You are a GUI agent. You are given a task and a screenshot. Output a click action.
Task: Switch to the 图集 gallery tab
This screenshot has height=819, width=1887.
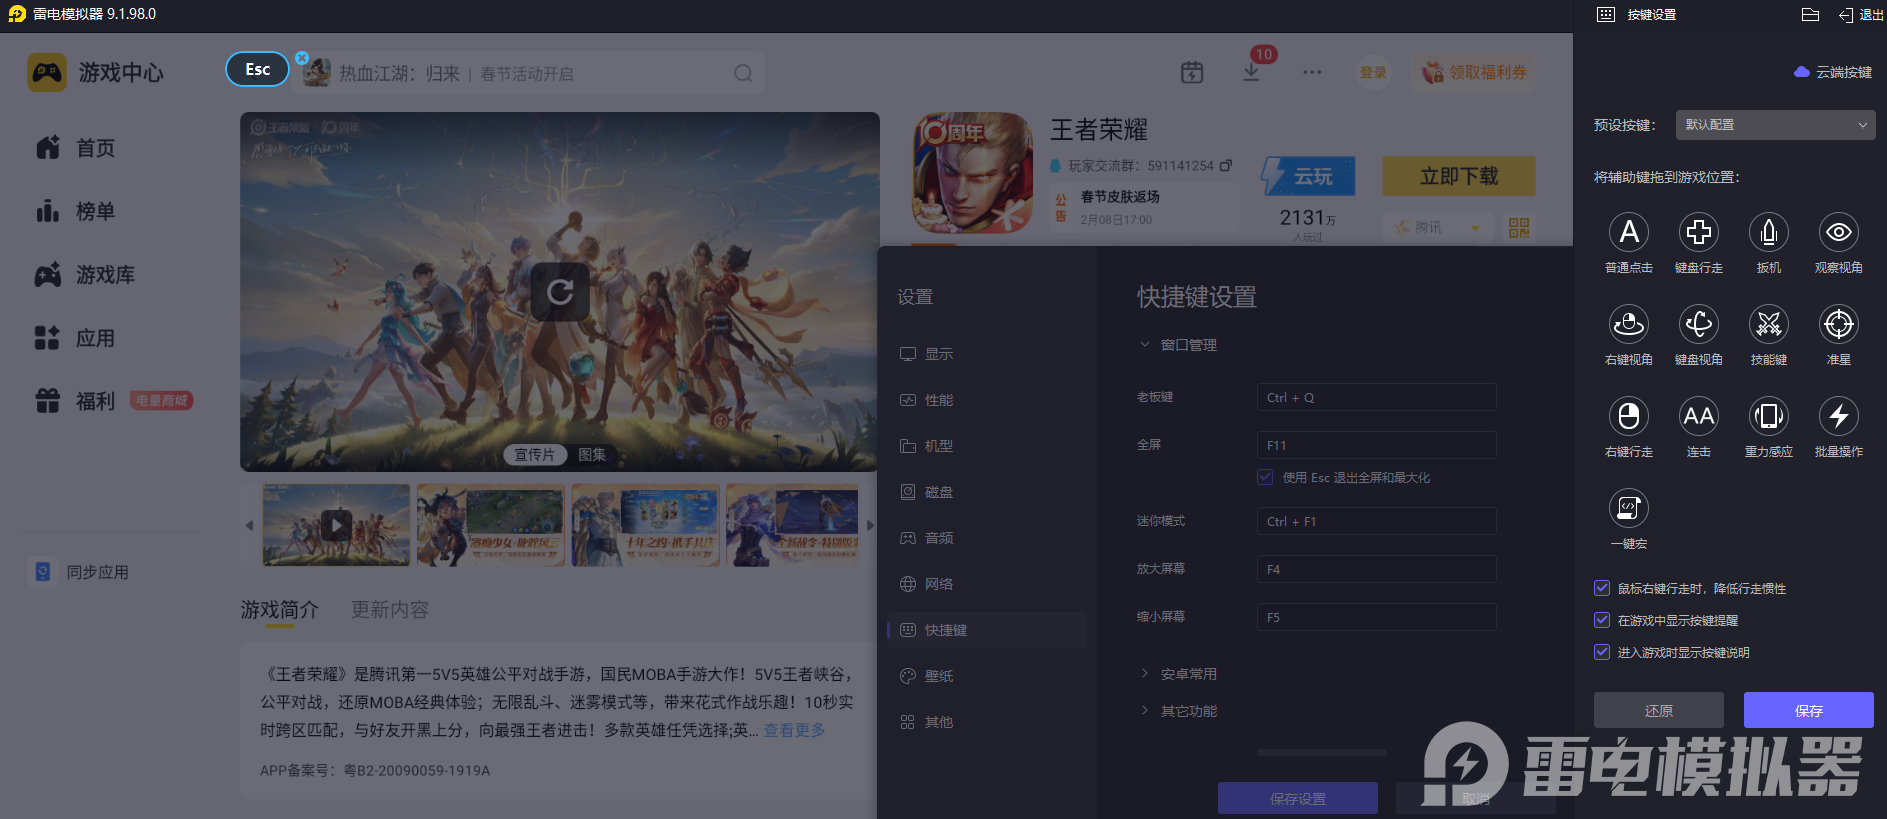[x=592, y=455]
